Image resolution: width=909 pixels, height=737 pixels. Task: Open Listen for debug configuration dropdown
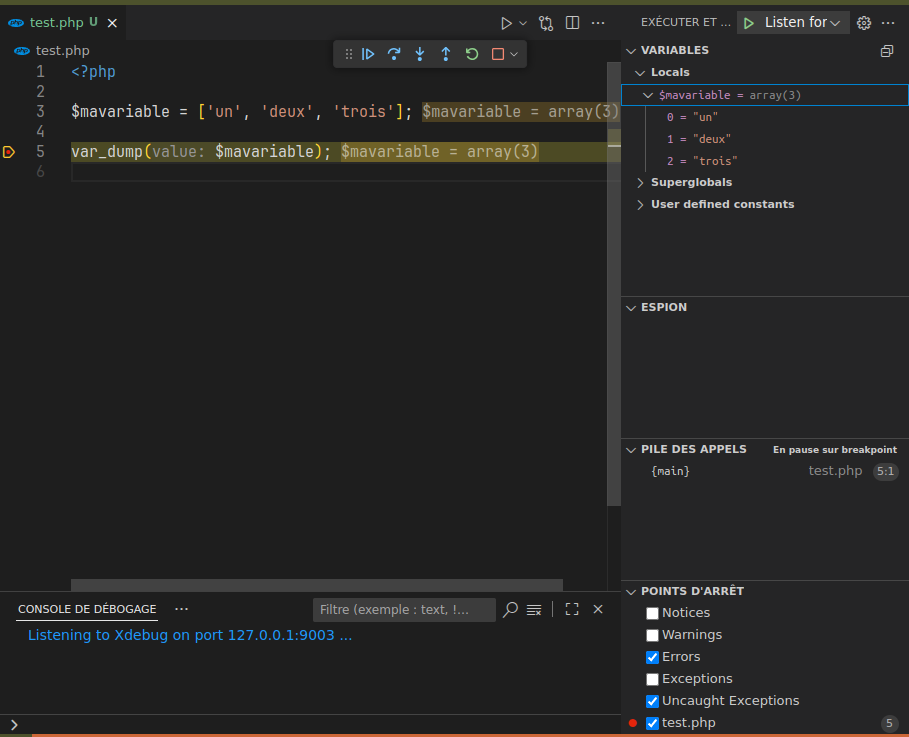coord(802,23)
